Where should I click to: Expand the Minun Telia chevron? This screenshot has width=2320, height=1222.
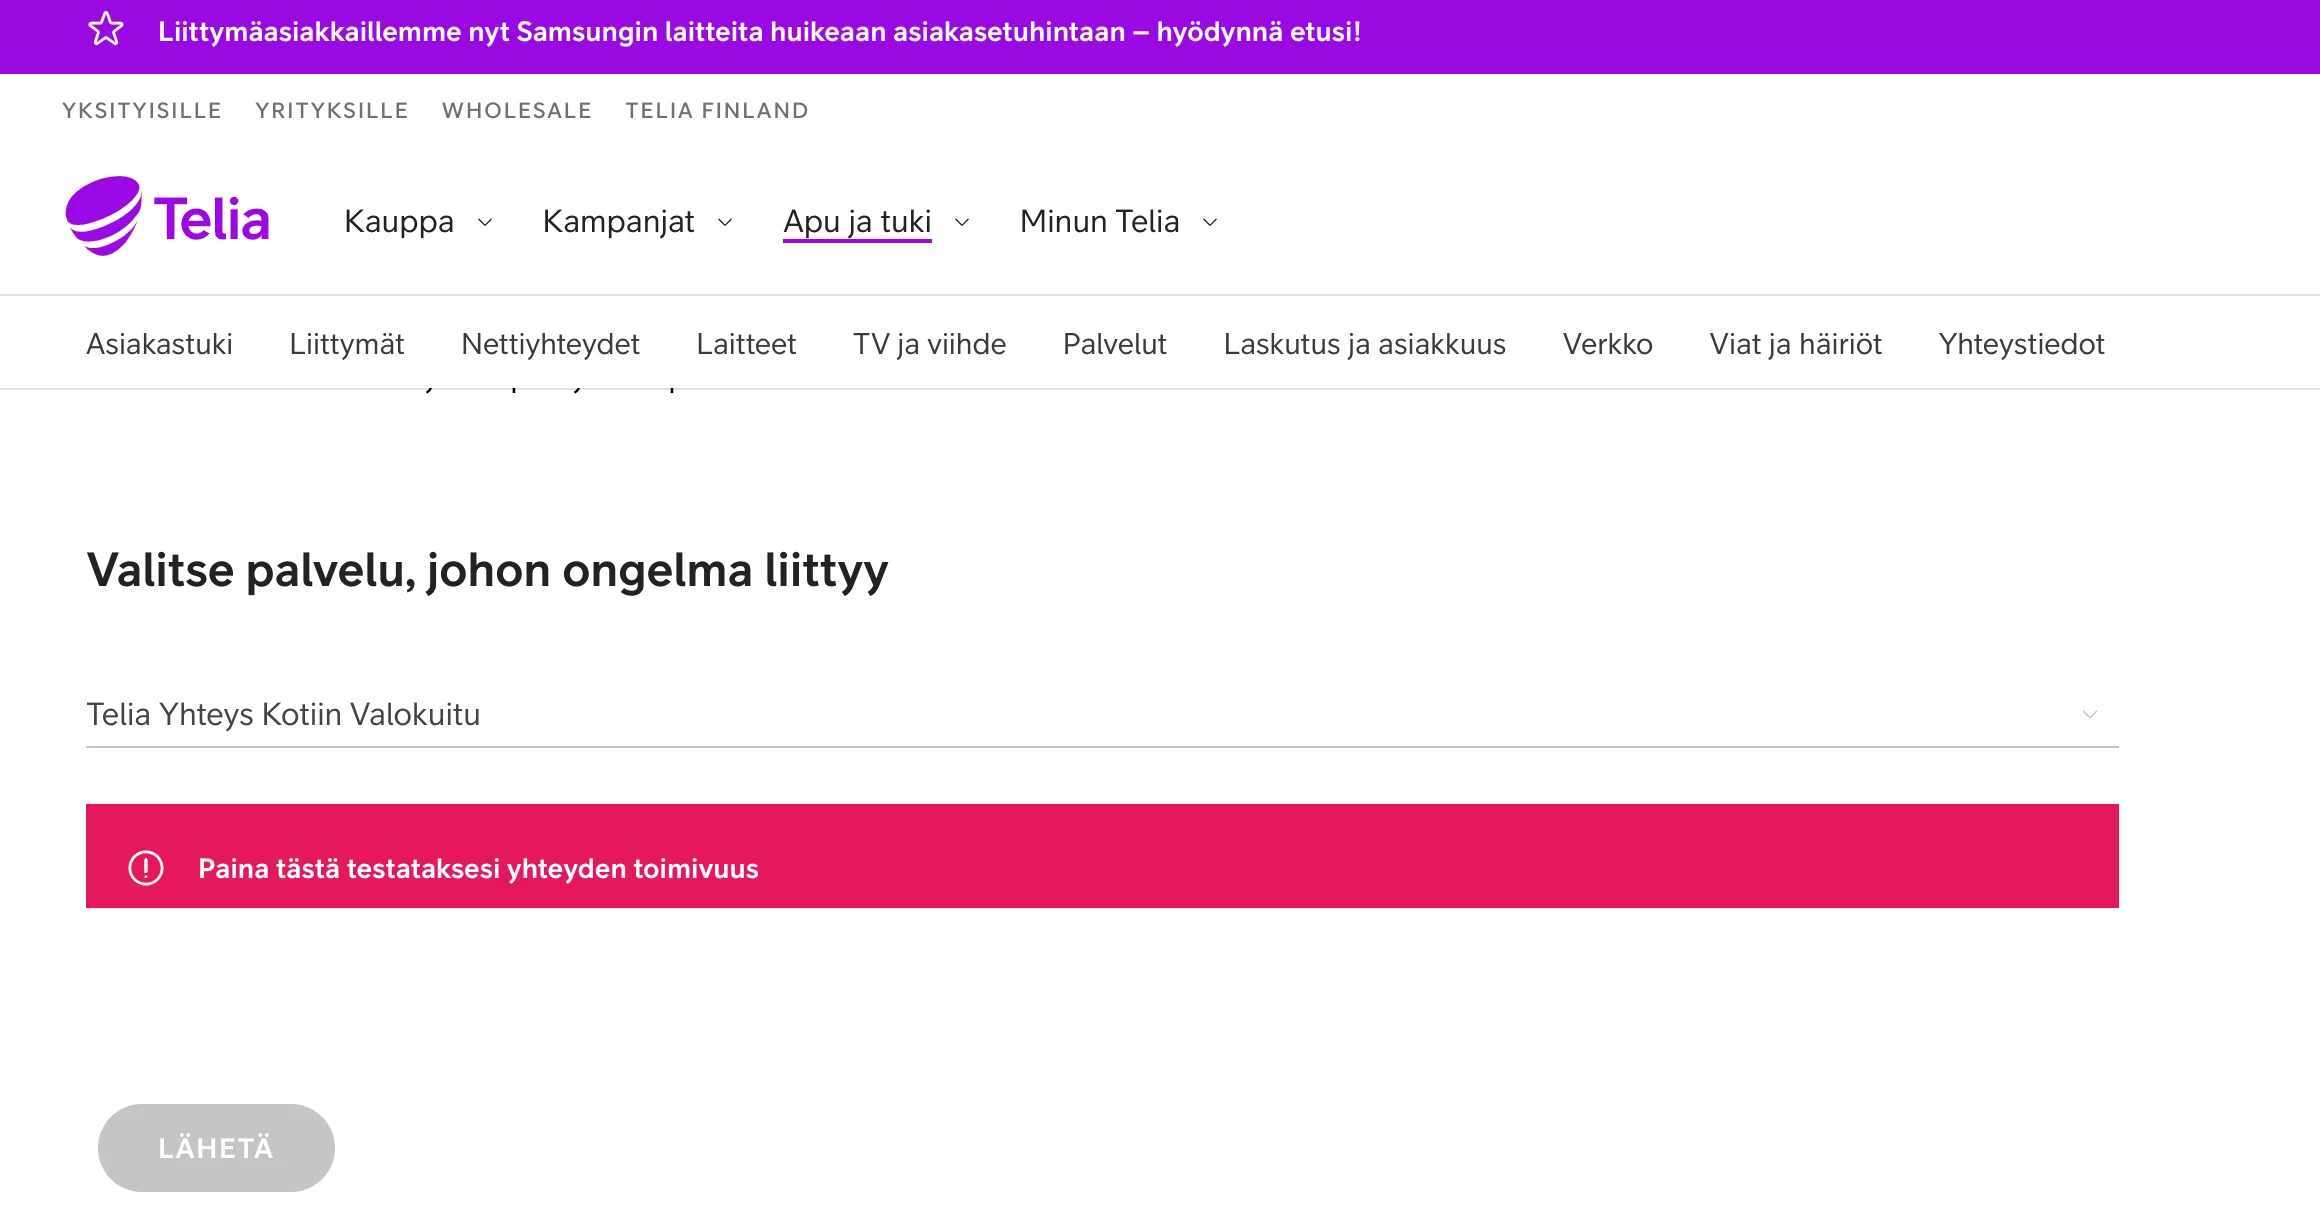point(1210,222)
